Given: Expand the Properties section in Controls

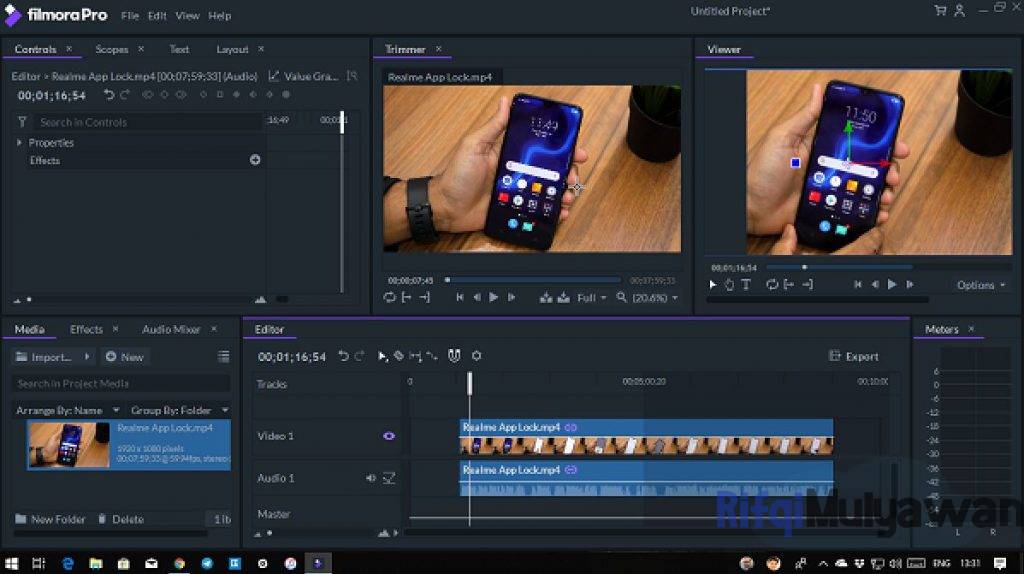Looking at the screenshot, I should [19, 143].
